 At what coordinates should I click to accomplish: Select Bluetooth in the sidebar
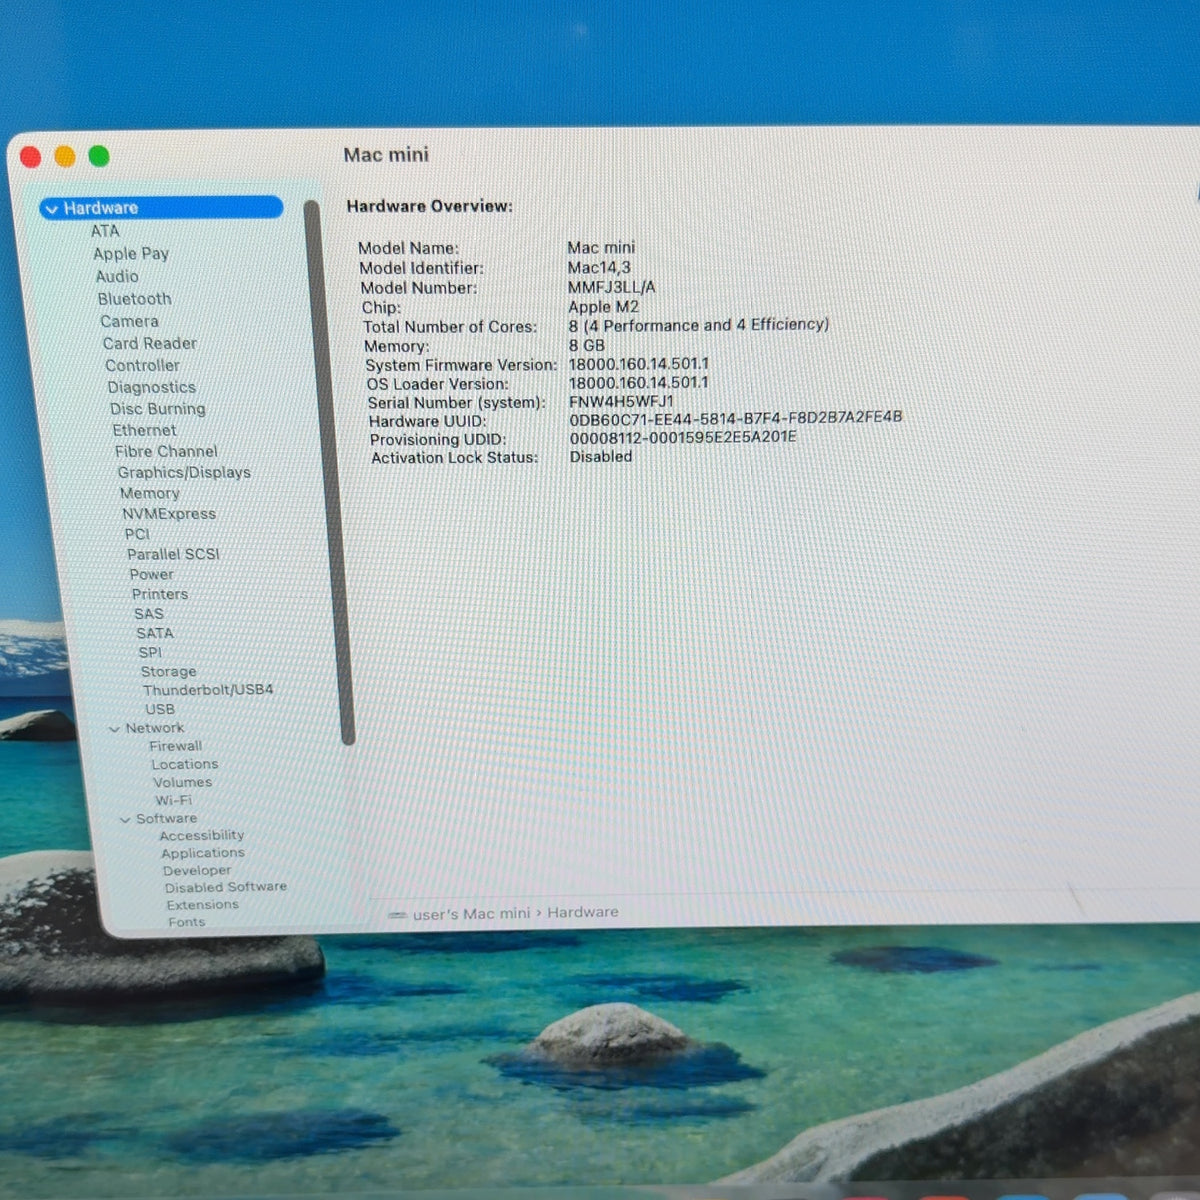pos(134,299)
